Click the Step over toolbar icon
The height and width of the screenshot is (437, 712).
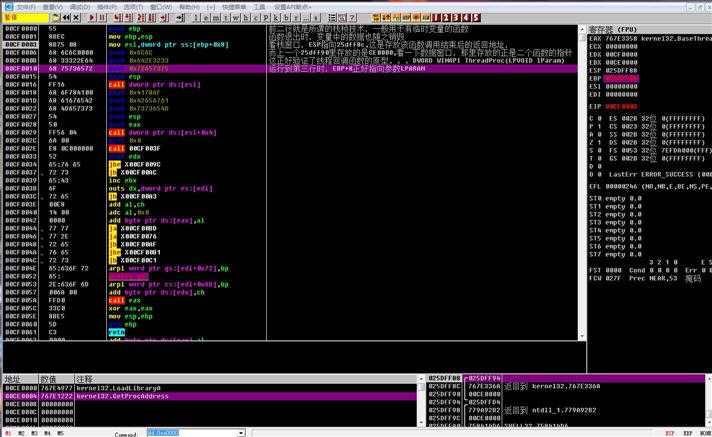click(129, 18)
